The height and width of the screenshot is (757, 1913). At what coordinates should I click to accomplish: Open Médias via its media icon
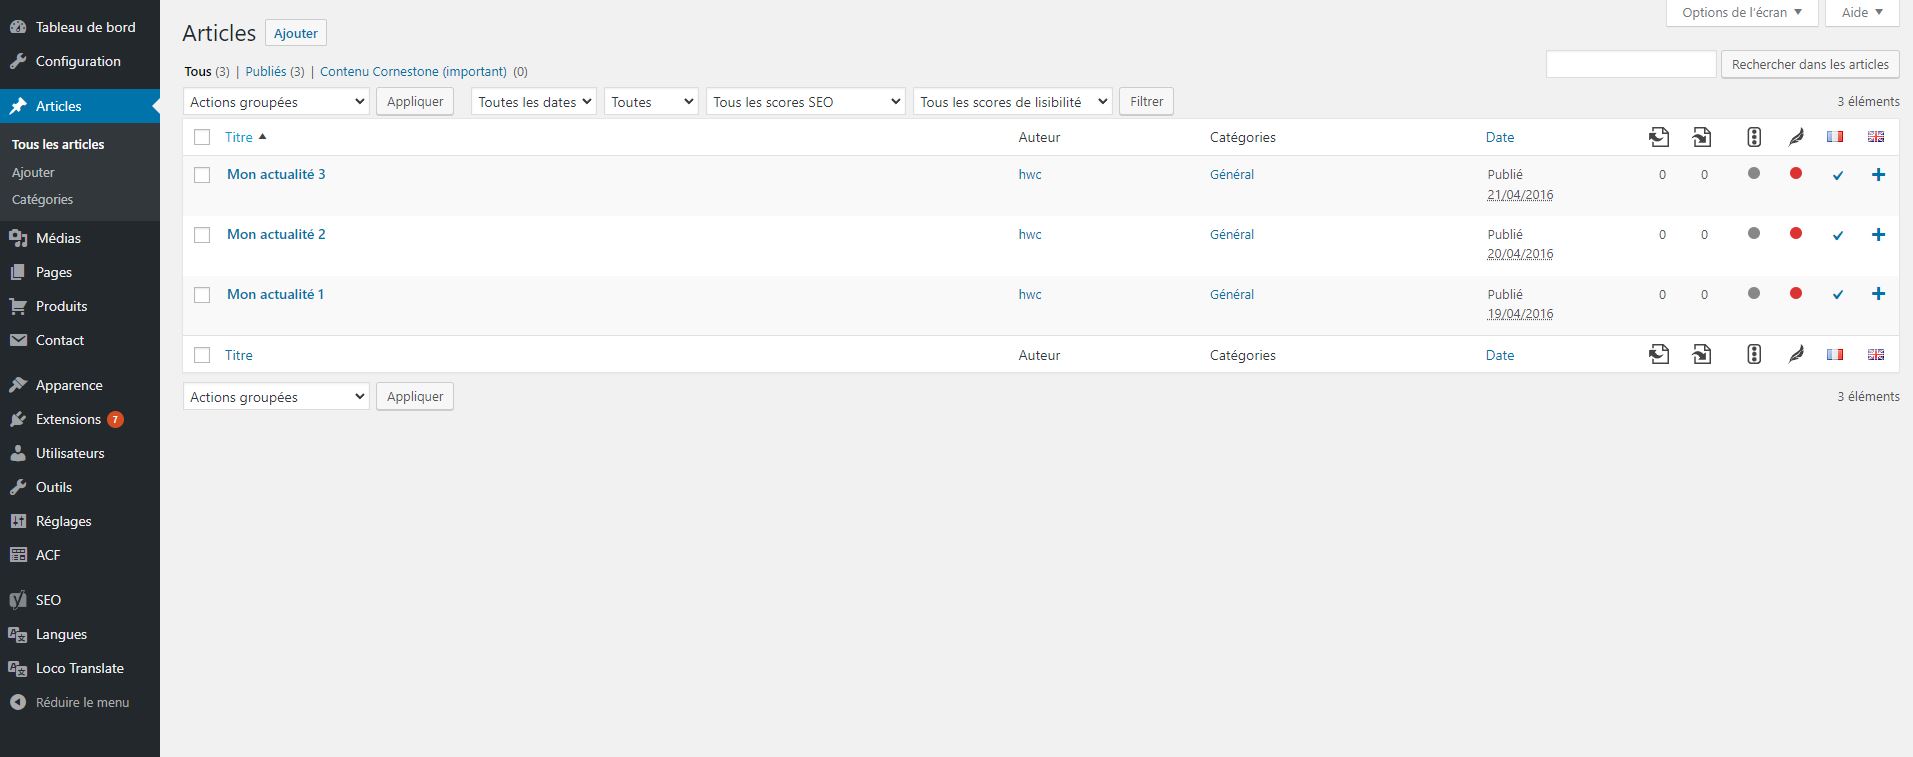pos(18,238)
